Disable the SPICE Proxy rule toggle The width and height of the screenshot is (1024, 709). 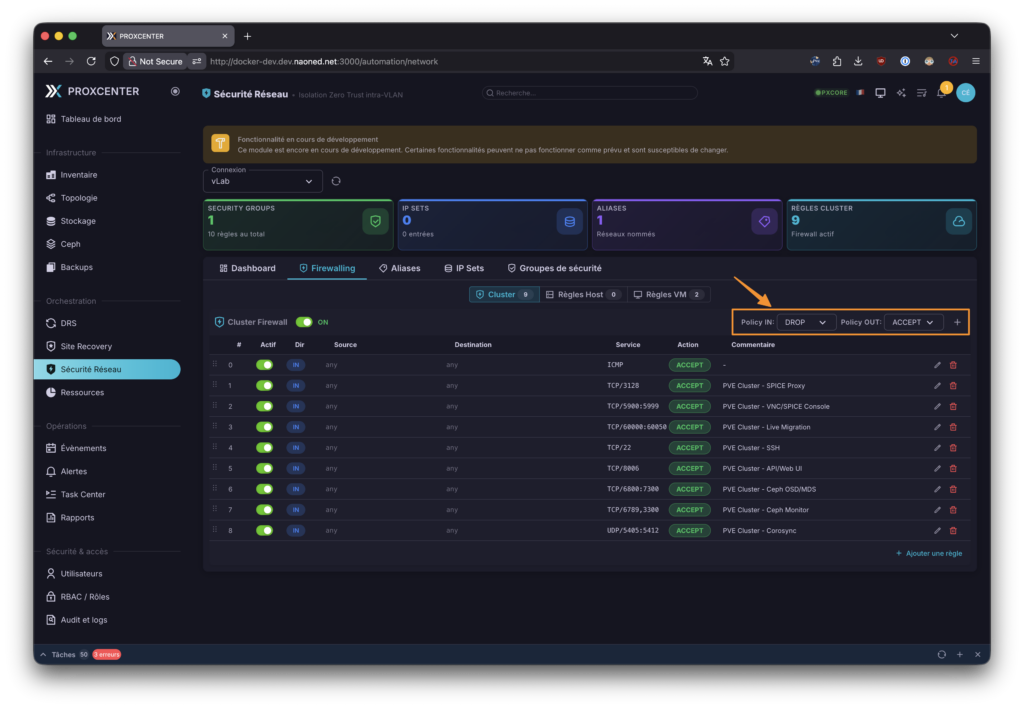pyautogui.click(x=265, y=386)
